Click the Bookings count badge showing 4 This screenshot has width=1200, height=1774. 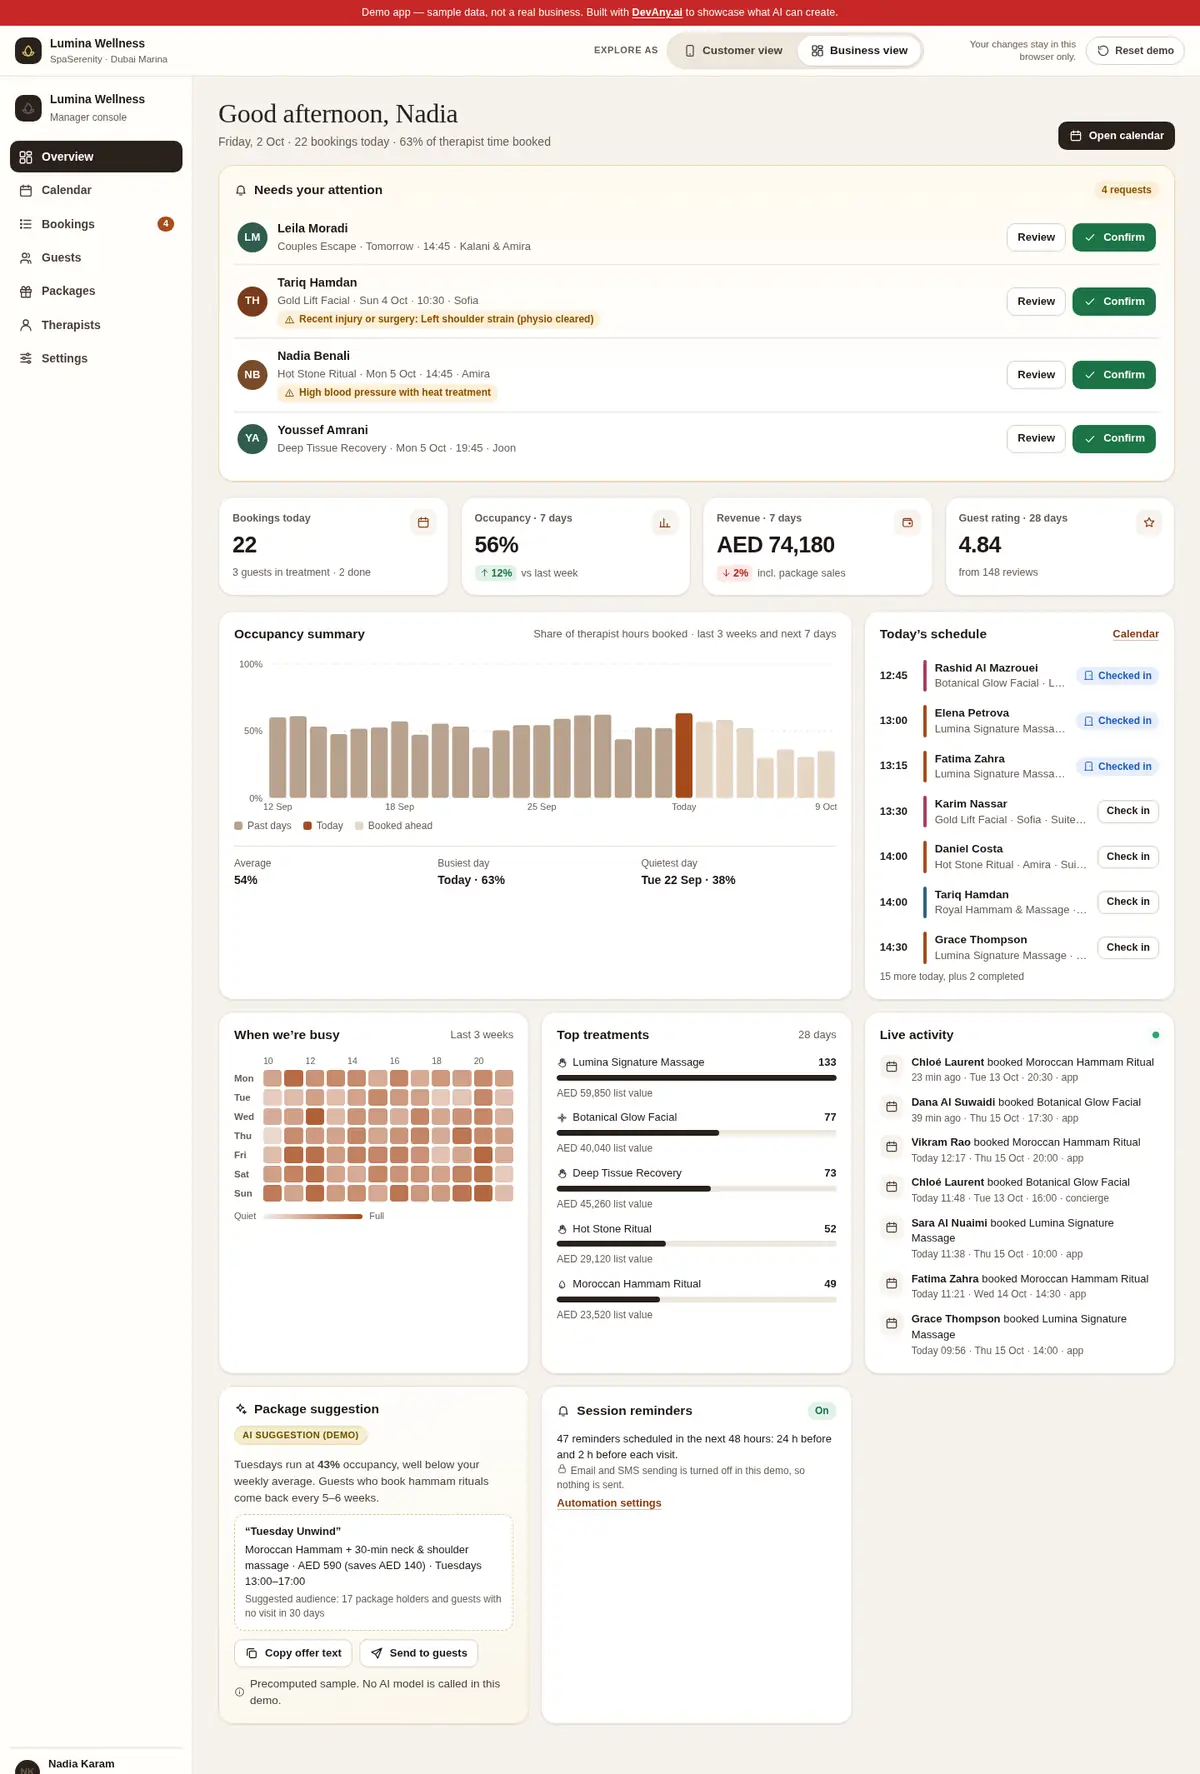pos(166,224)
